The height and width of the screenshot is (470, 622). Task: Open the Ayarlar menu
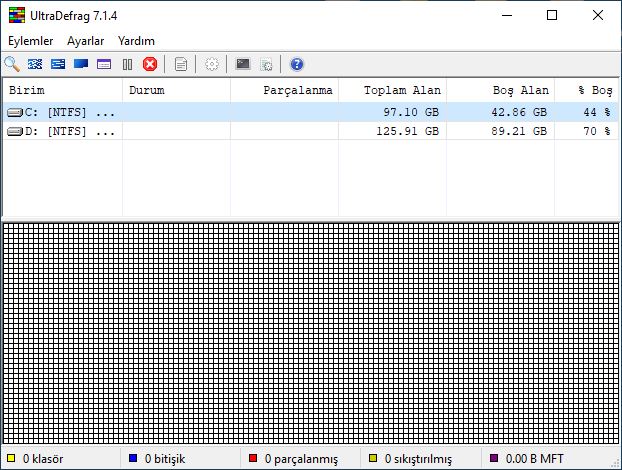click(x=85, y=41)
